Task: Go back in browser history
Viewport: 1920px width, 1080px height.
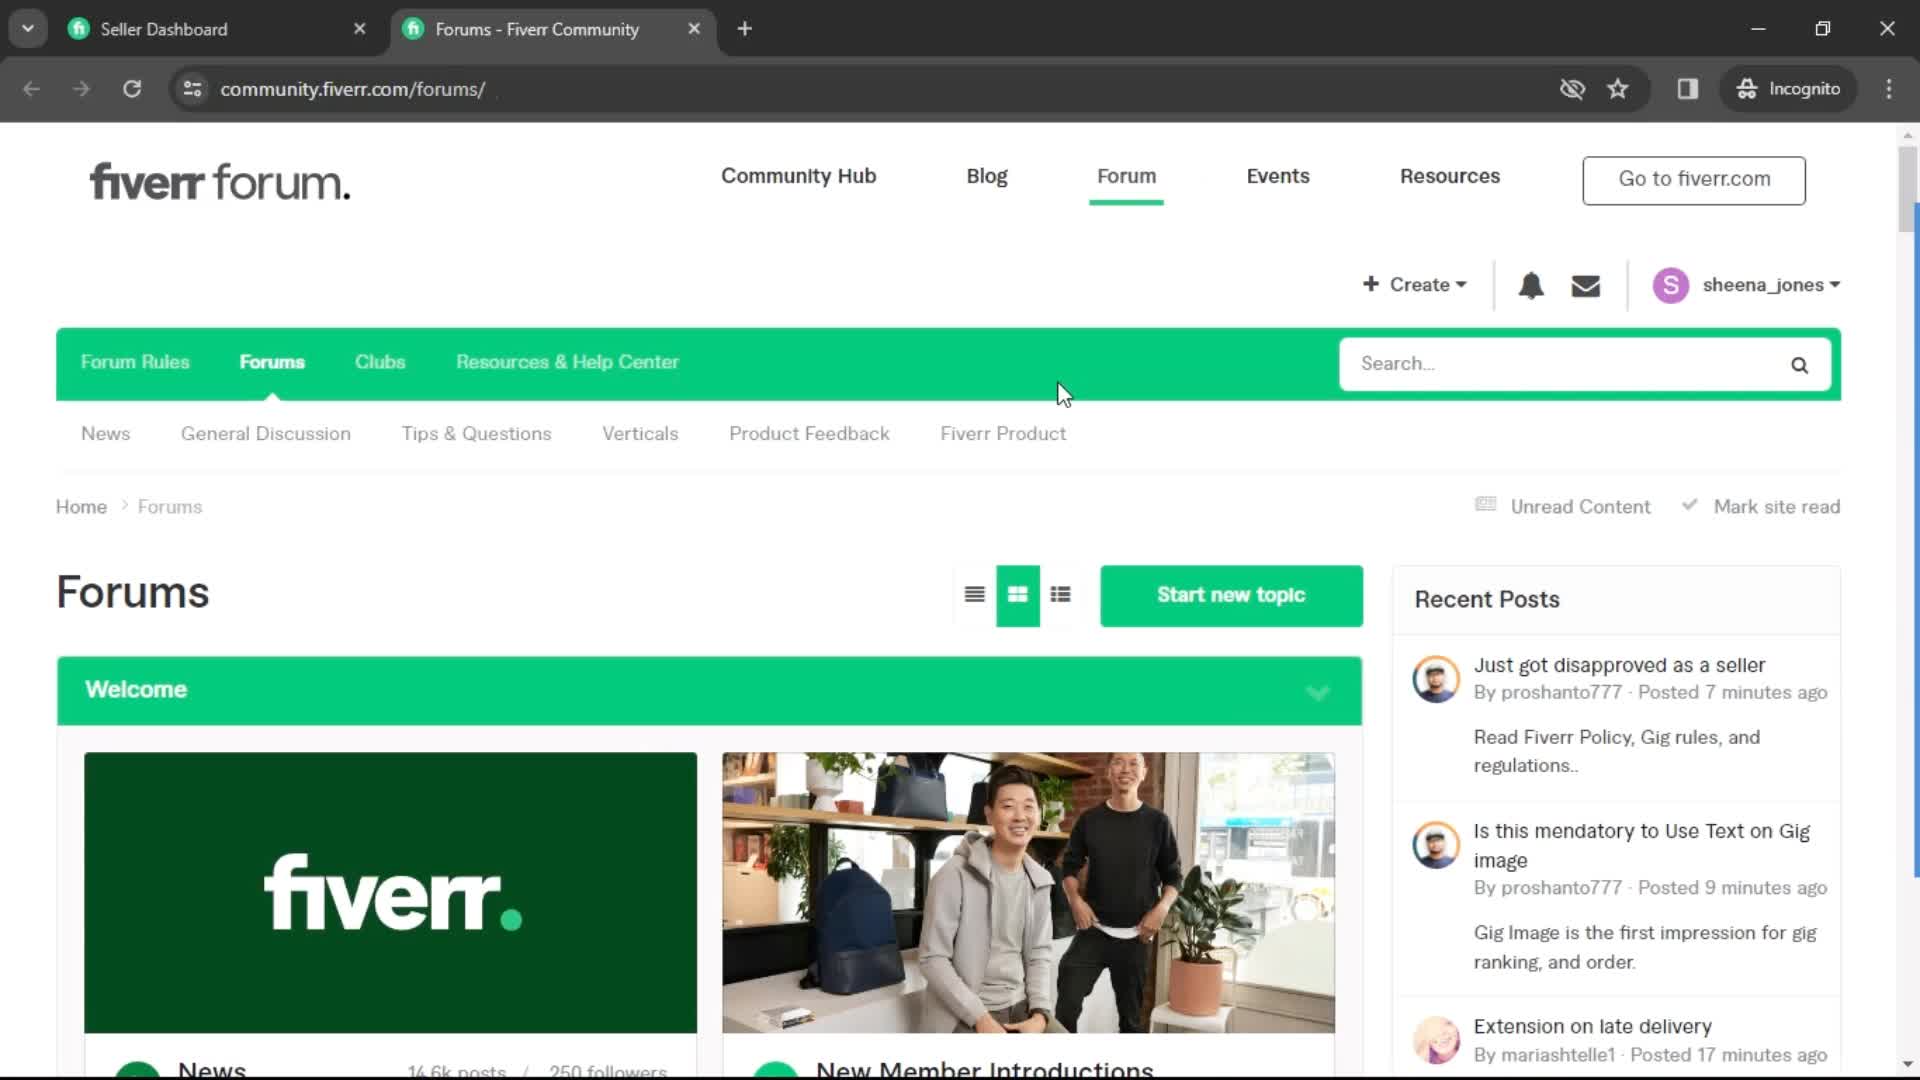Action: click(31, 89)
